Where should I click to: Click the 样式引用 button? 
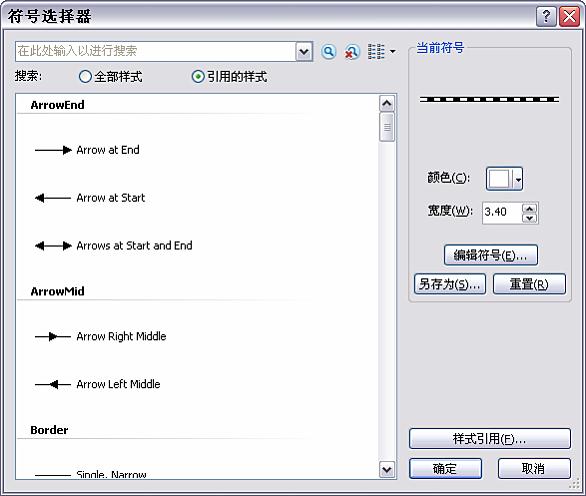[x=490, y=438]
